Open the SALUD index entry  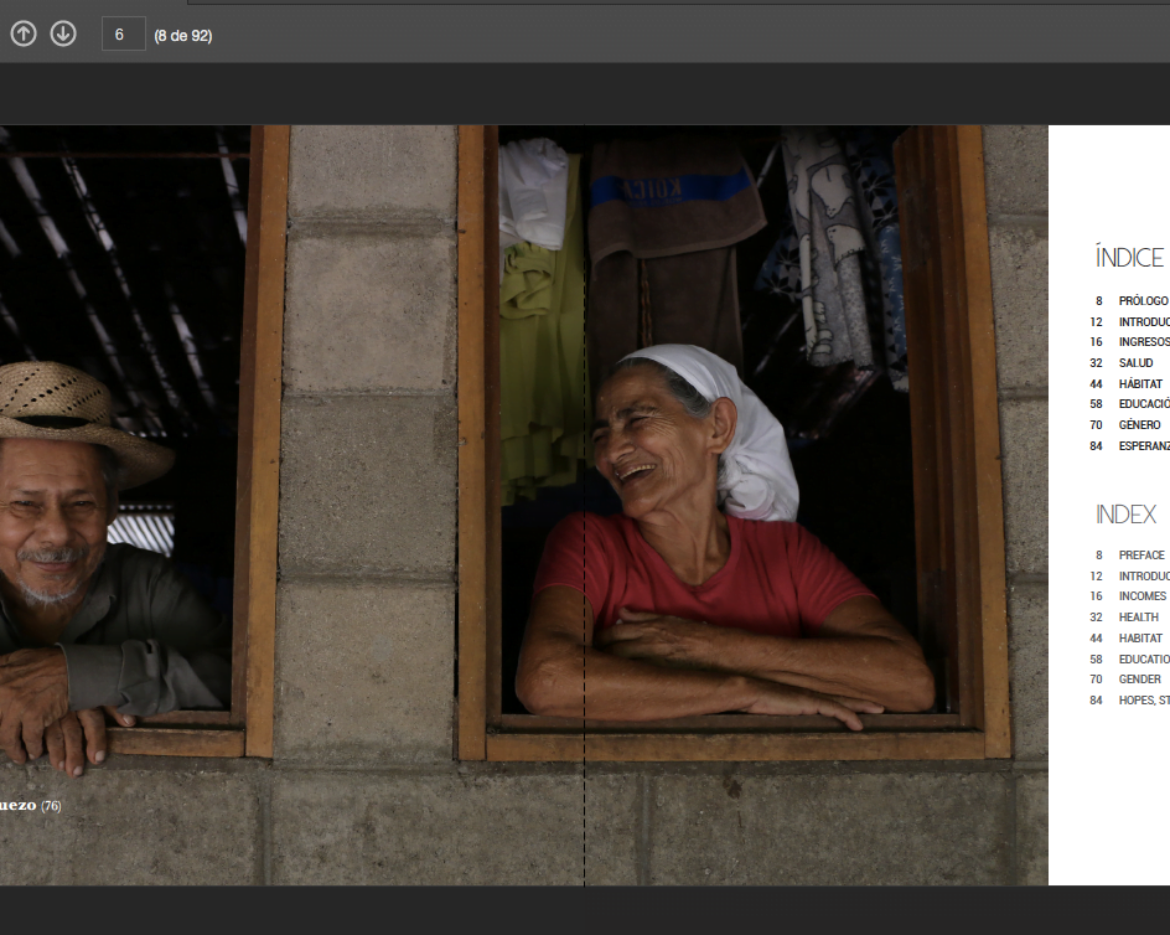[x=1135, y=363]
